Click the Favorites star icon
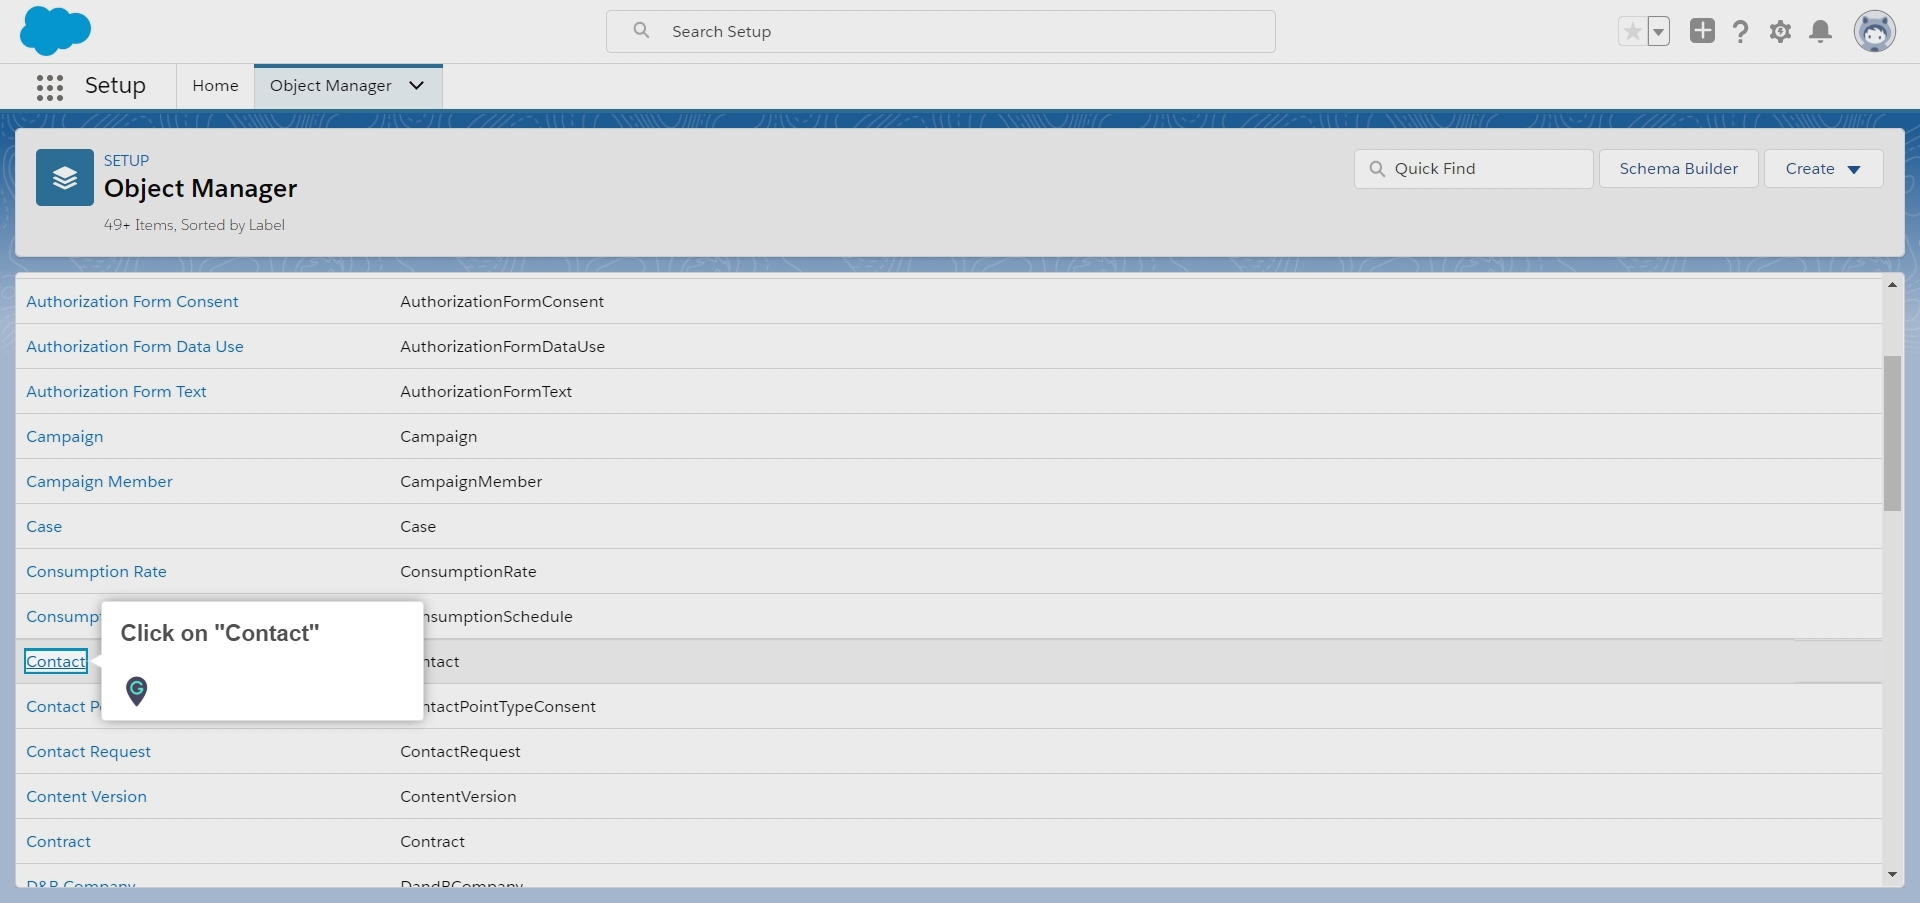The image size is (1920, 903). [x=1632, y=32]
